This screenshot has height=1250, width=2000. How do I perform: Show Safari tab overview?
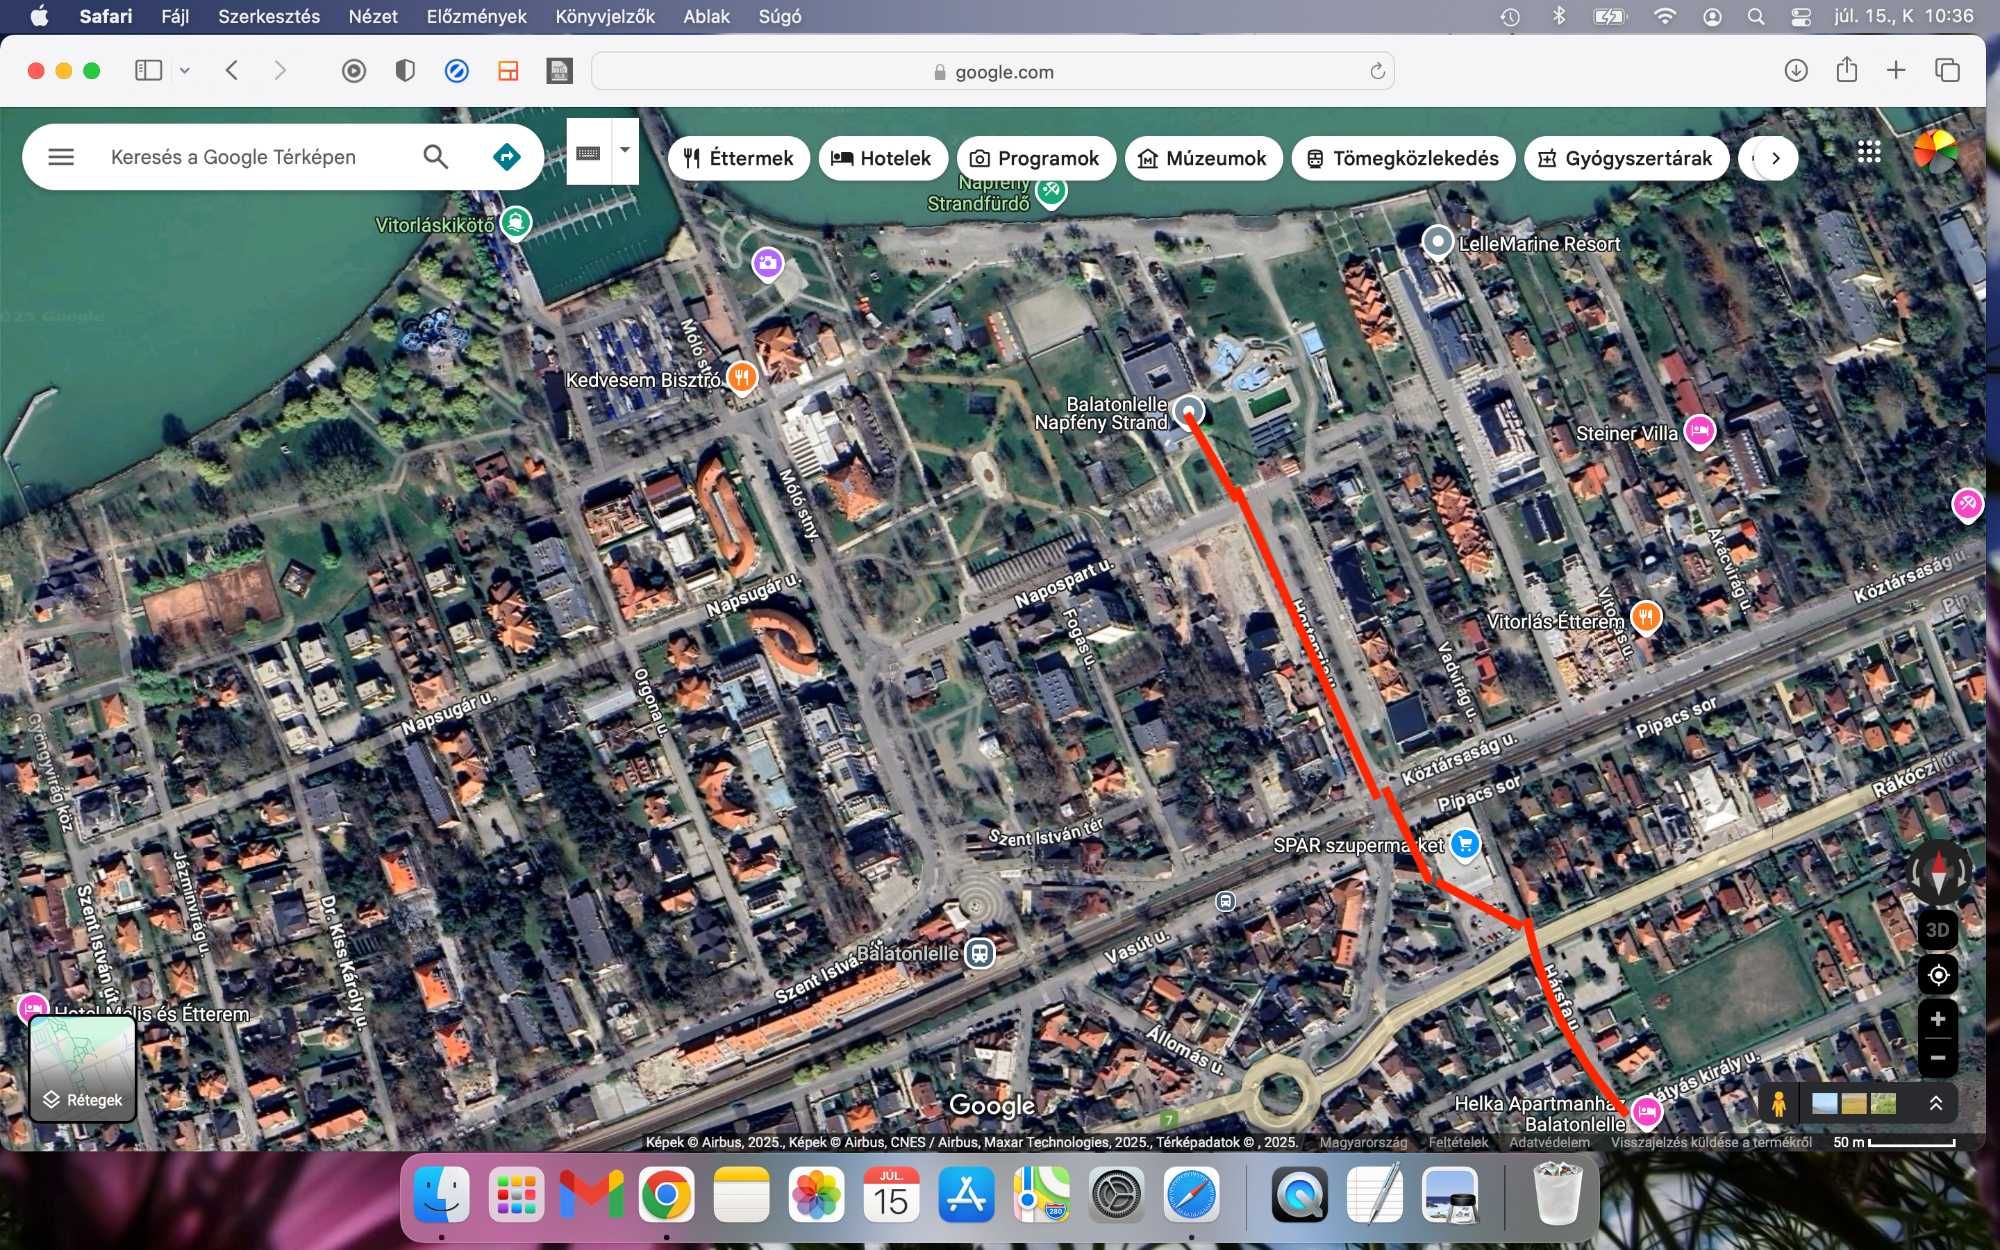pos(1947,70)
